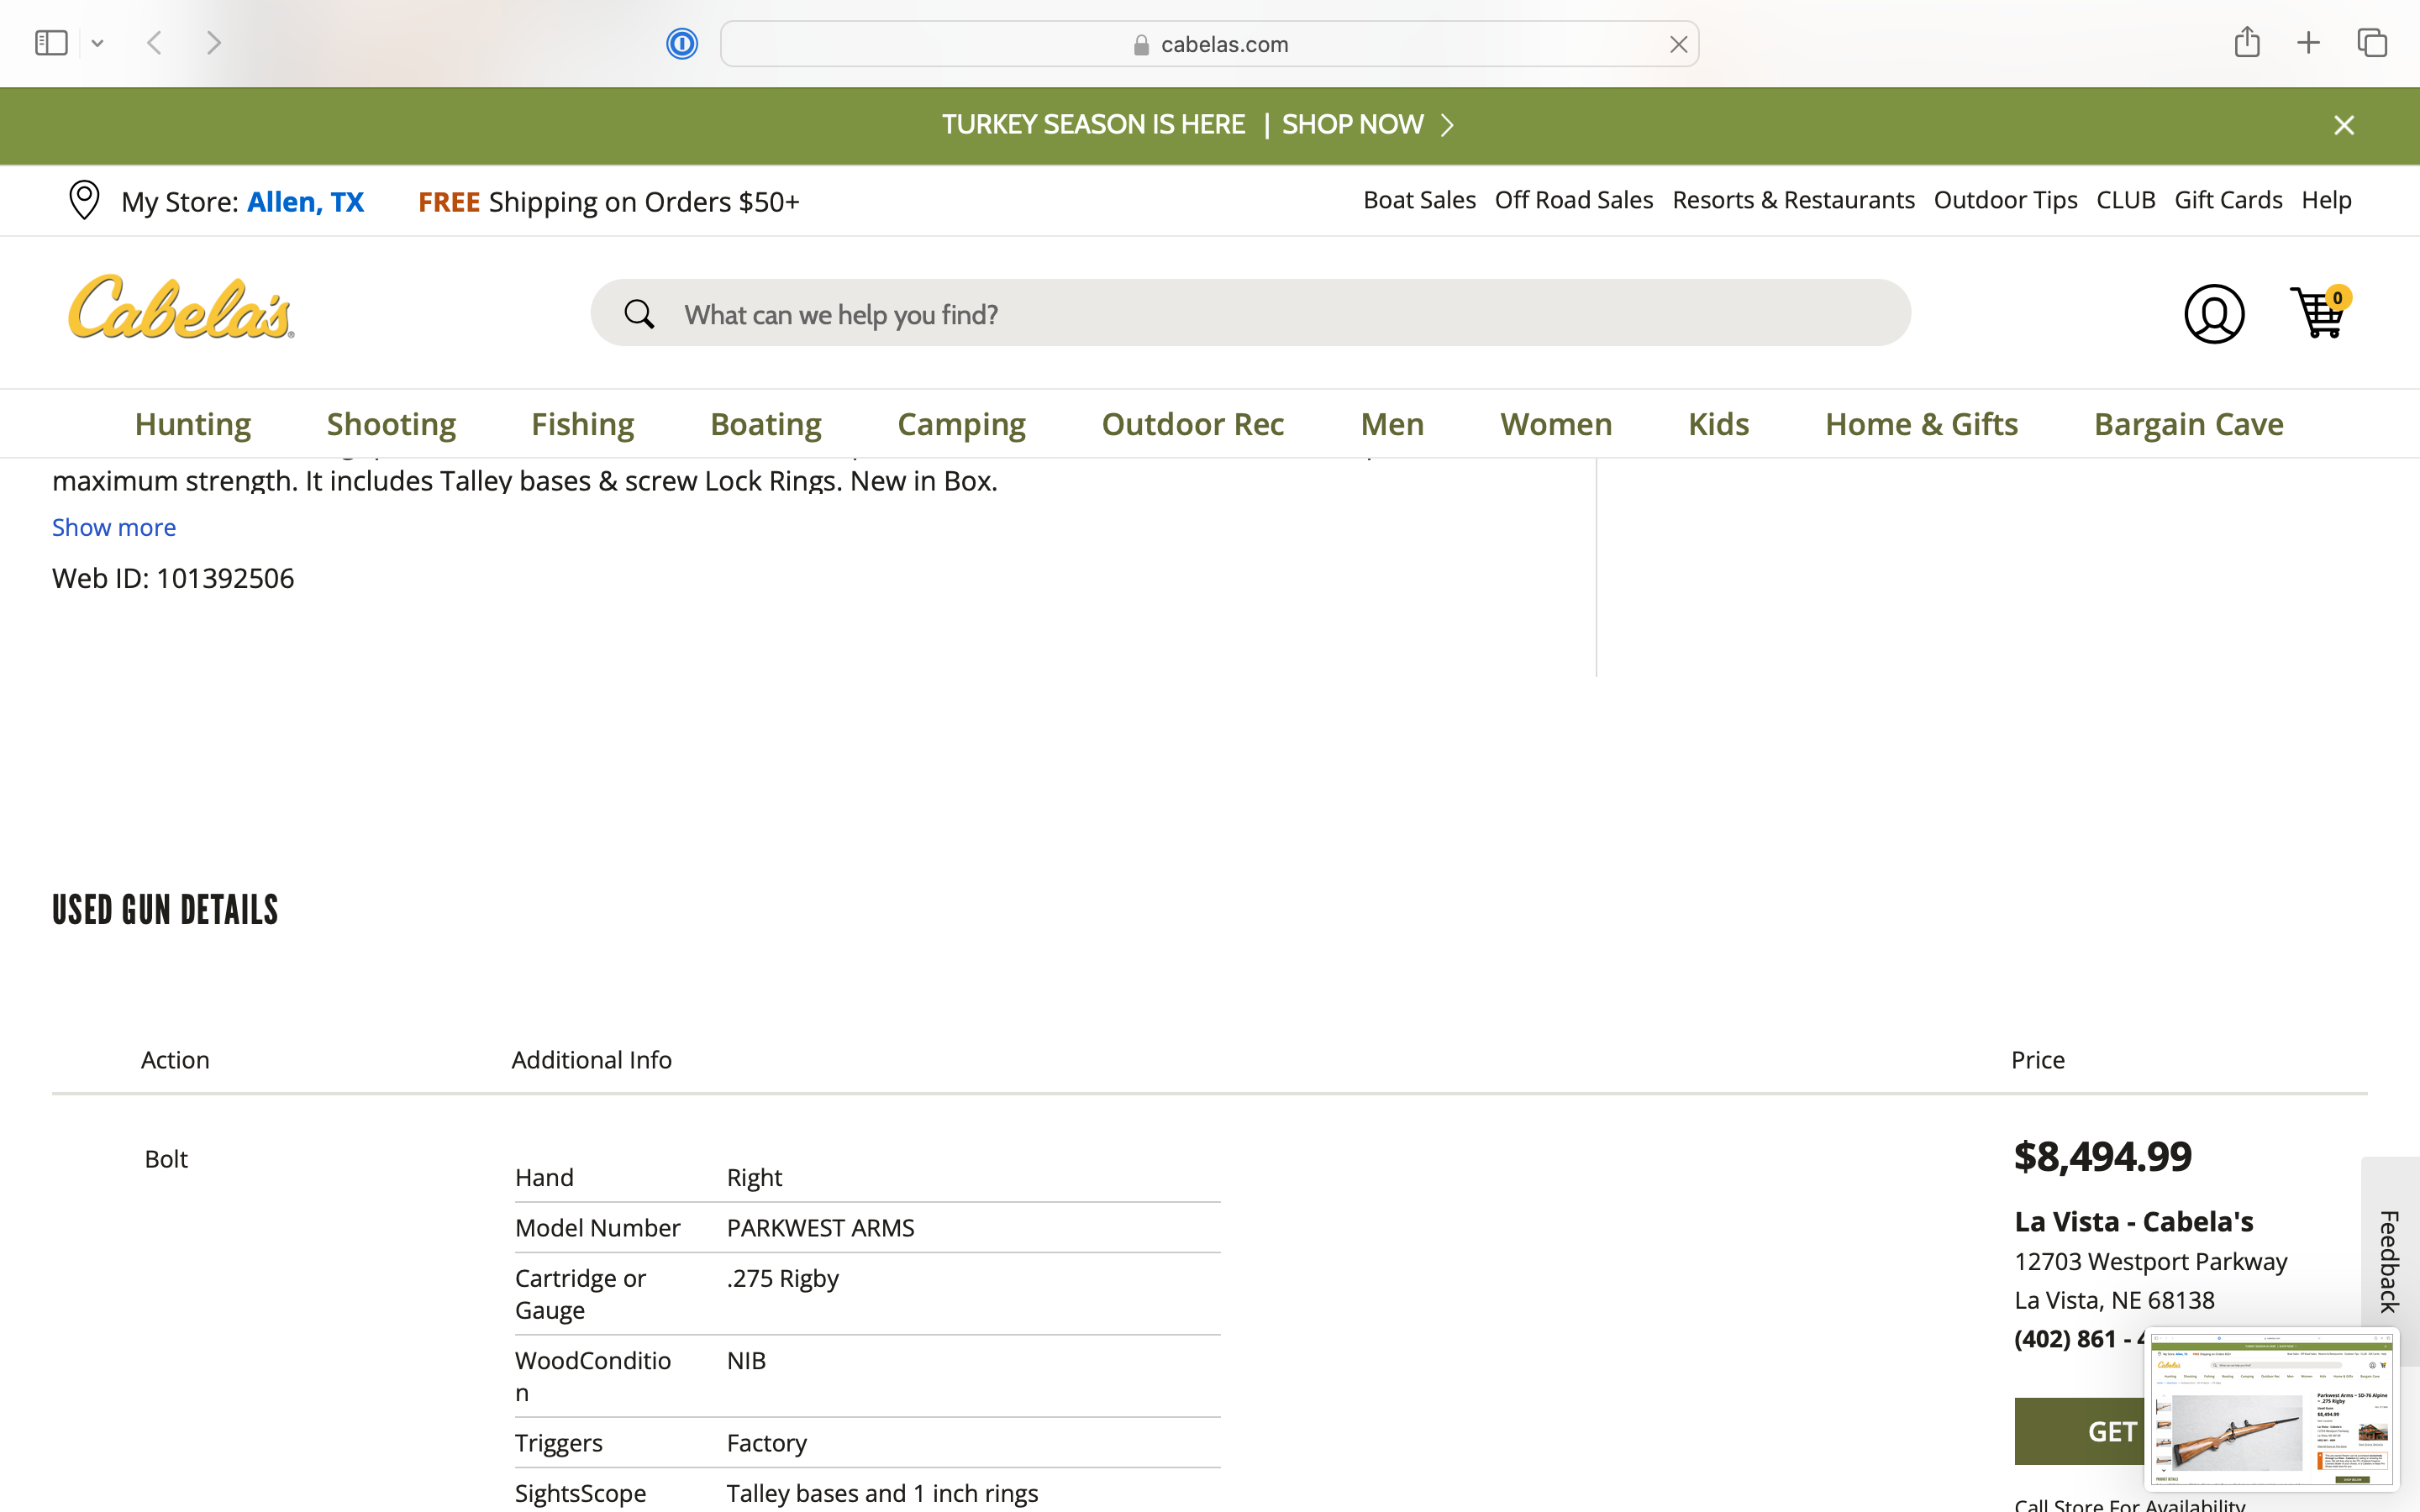This screenshot has height=1512, width=2420.
Task: Open the screenshot preview thumbnail
Action: click(x=2271, y=1409)
